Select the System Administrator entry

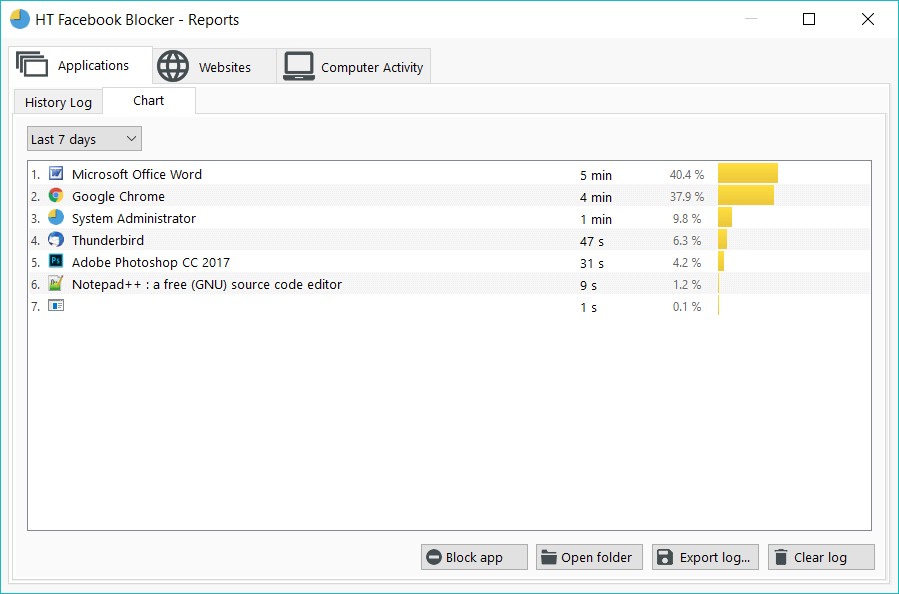point(450,218)
